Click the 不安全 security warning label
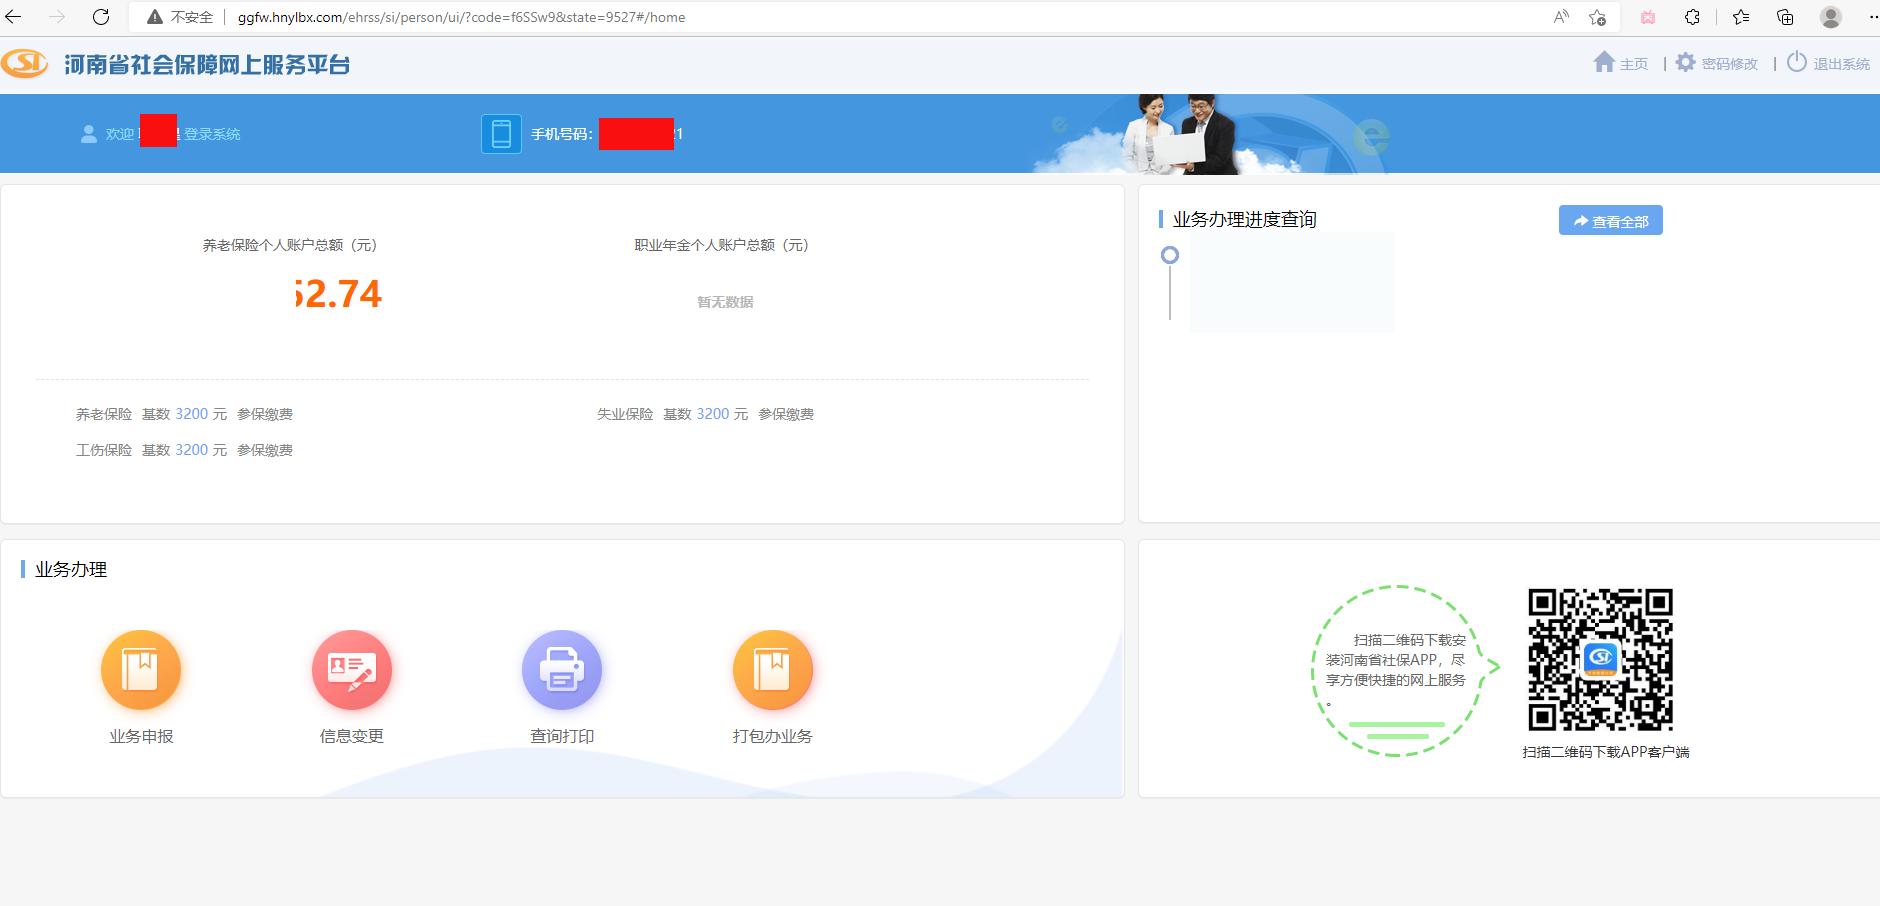 (x=185, y=16)
